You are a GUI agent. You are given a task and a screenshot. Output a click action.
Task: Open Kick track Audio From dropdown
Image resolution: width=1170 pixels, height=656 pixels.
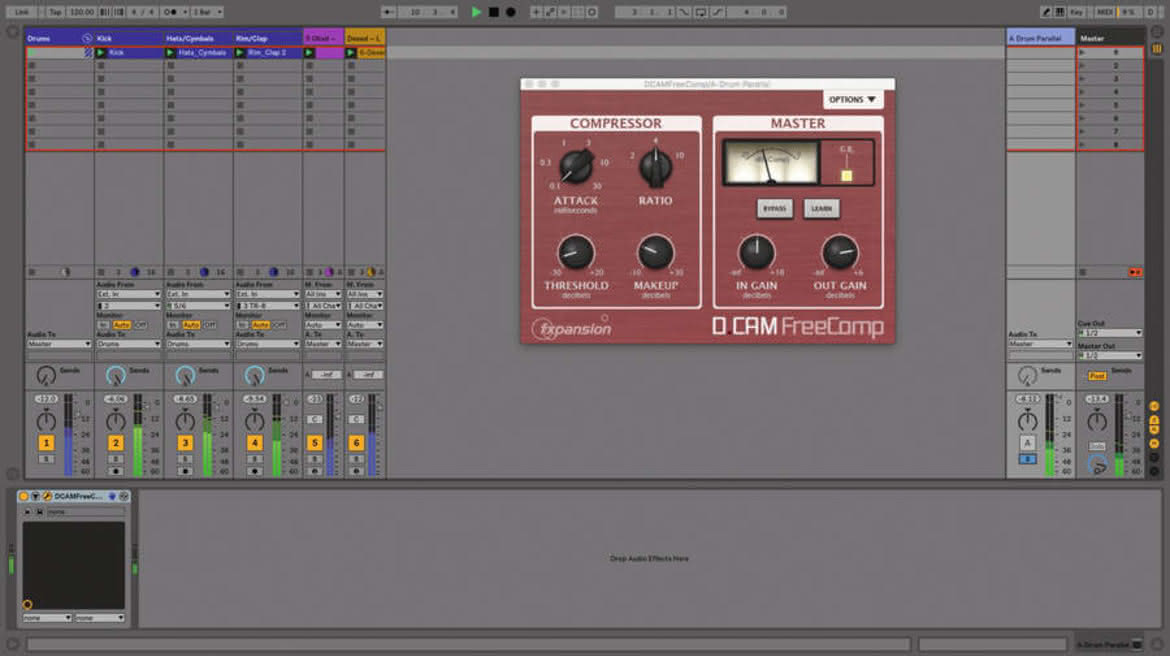(x=129, y=294)
